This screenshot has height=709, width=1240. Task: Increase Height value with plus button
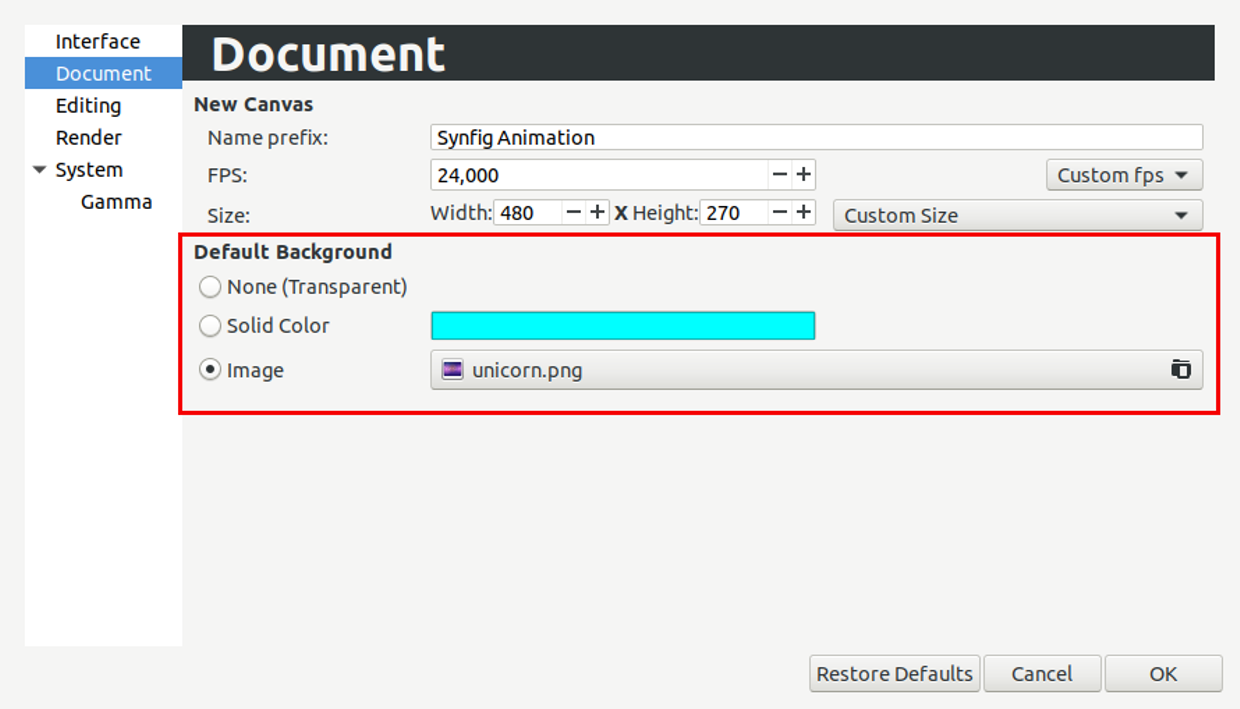[804, 213]
